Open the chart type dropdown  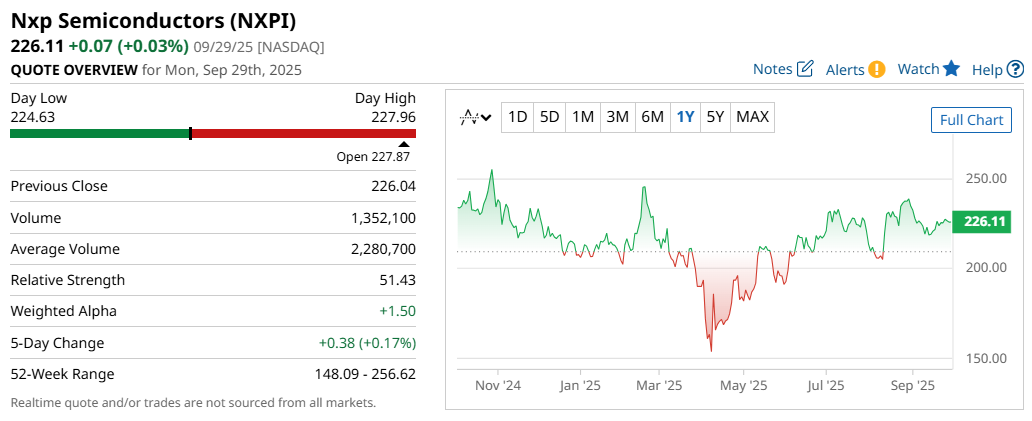click(475, 117)
